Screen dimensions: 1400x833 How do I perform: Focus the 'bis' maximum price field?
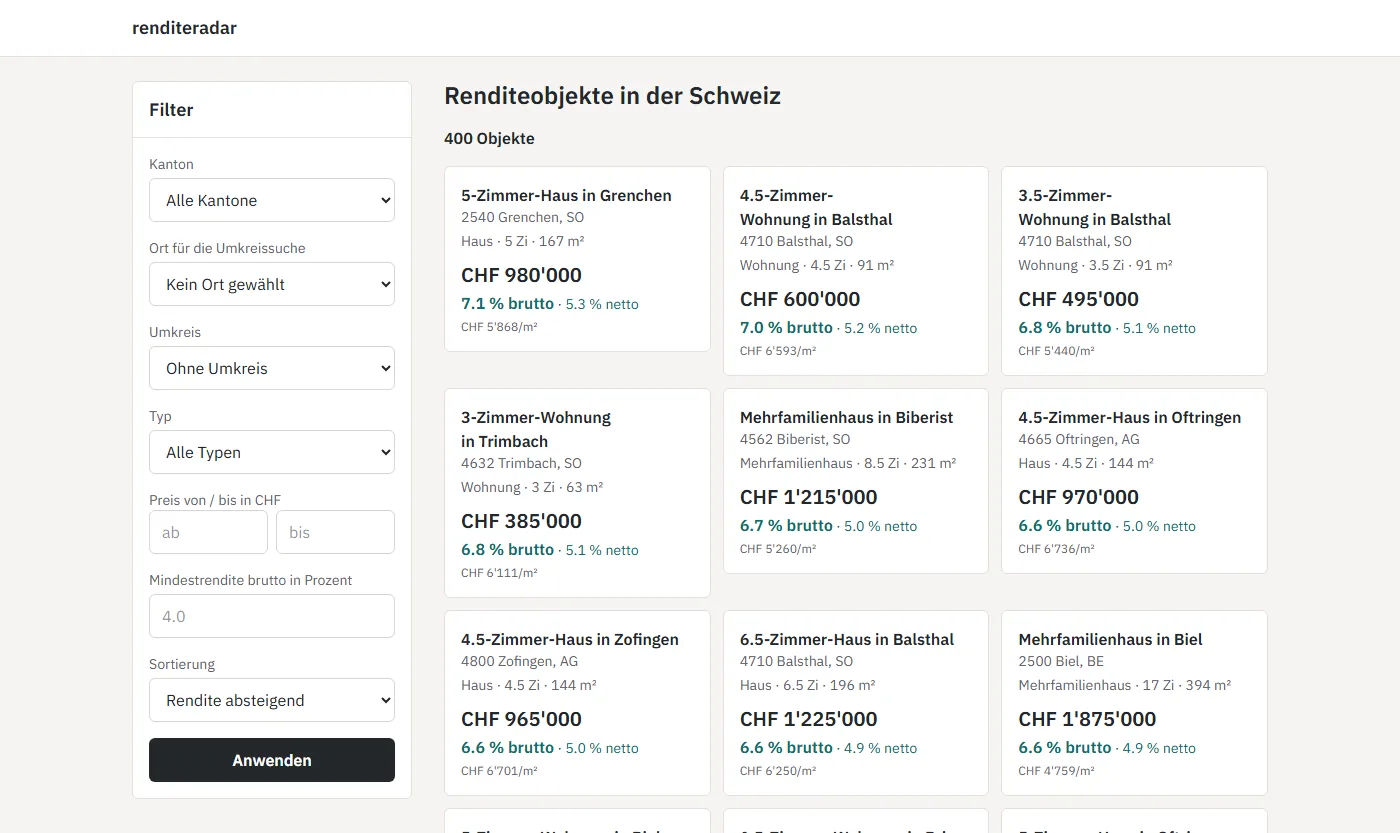335,532
